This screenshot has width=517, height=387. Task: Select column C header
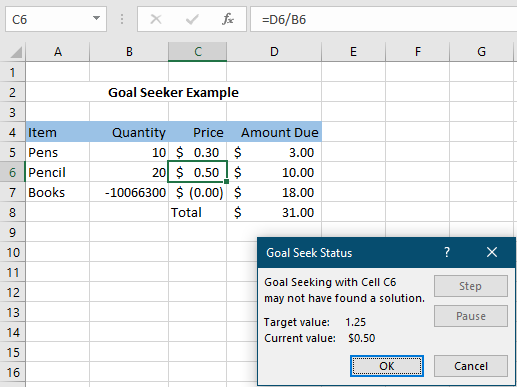tap(198, 52)
